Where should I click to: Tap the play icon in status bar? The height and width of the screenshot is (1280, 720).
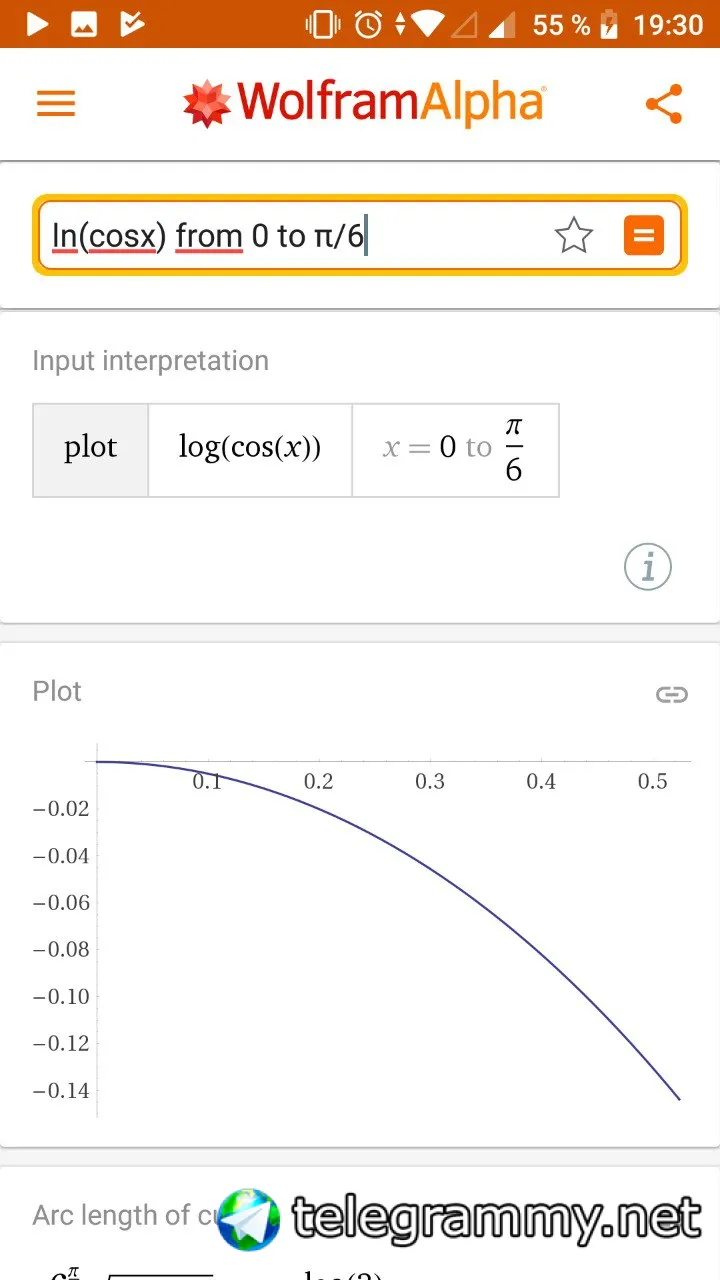coord(37,24)
